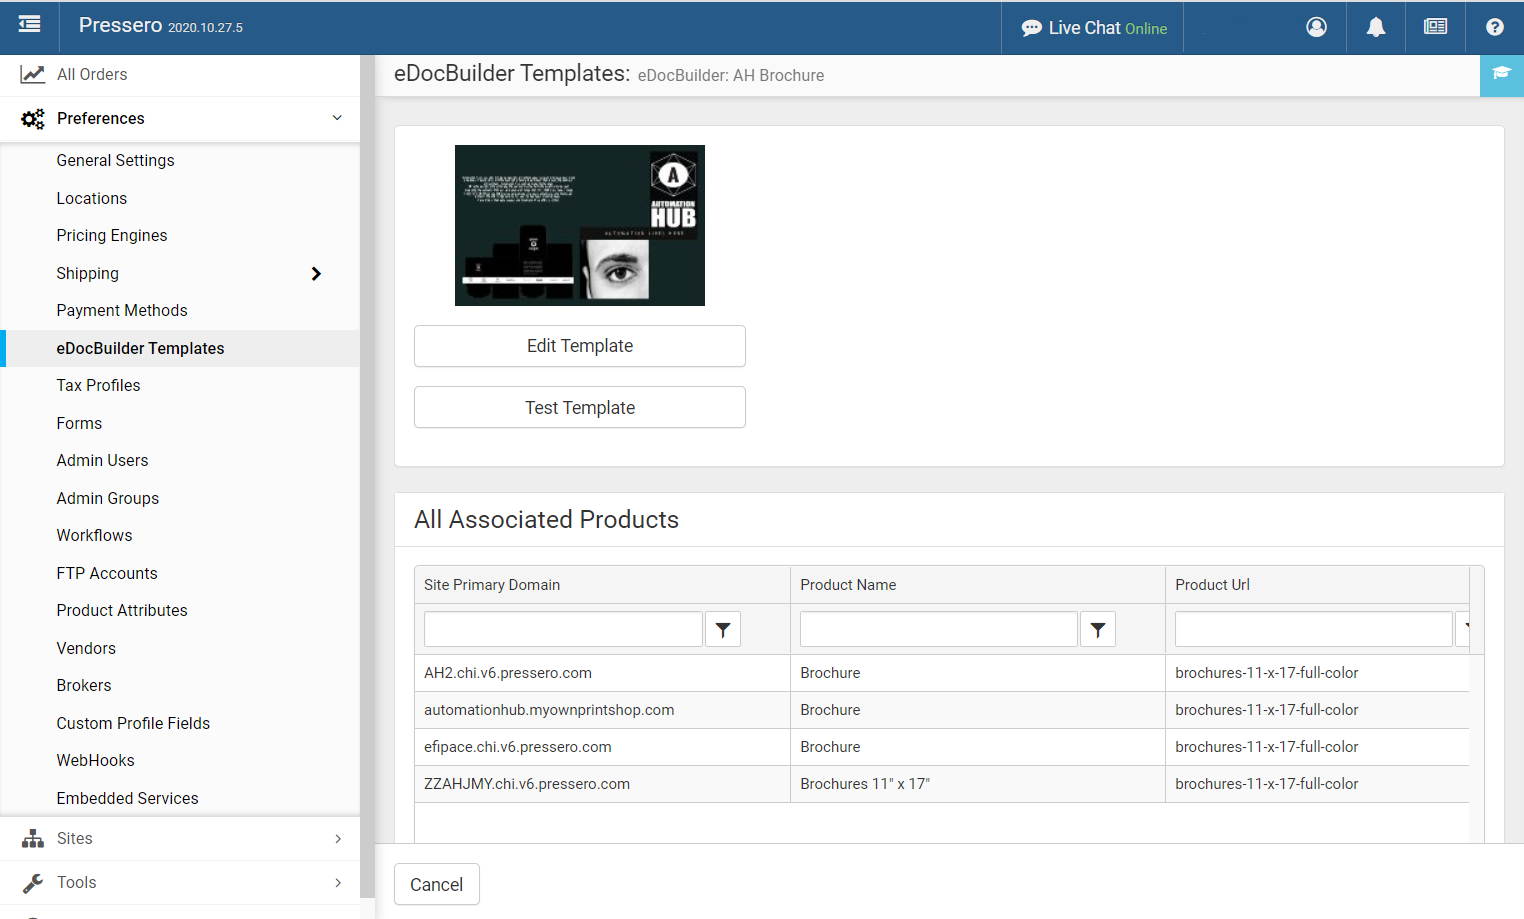Sort by Product Url column header

[1212, 585]
